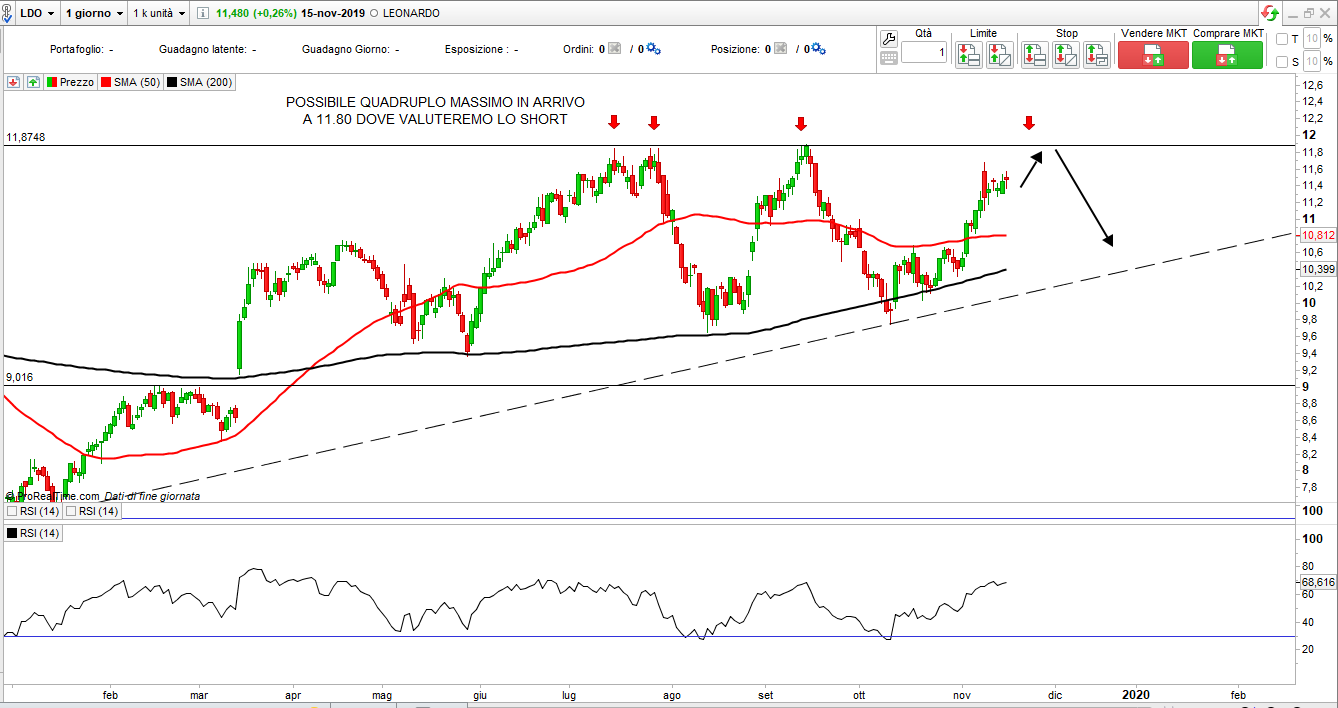The height and width of the screenshot is (708, 1338).
Task: Open the blue gears icon beside Ordini
Action: click(653, 49)
